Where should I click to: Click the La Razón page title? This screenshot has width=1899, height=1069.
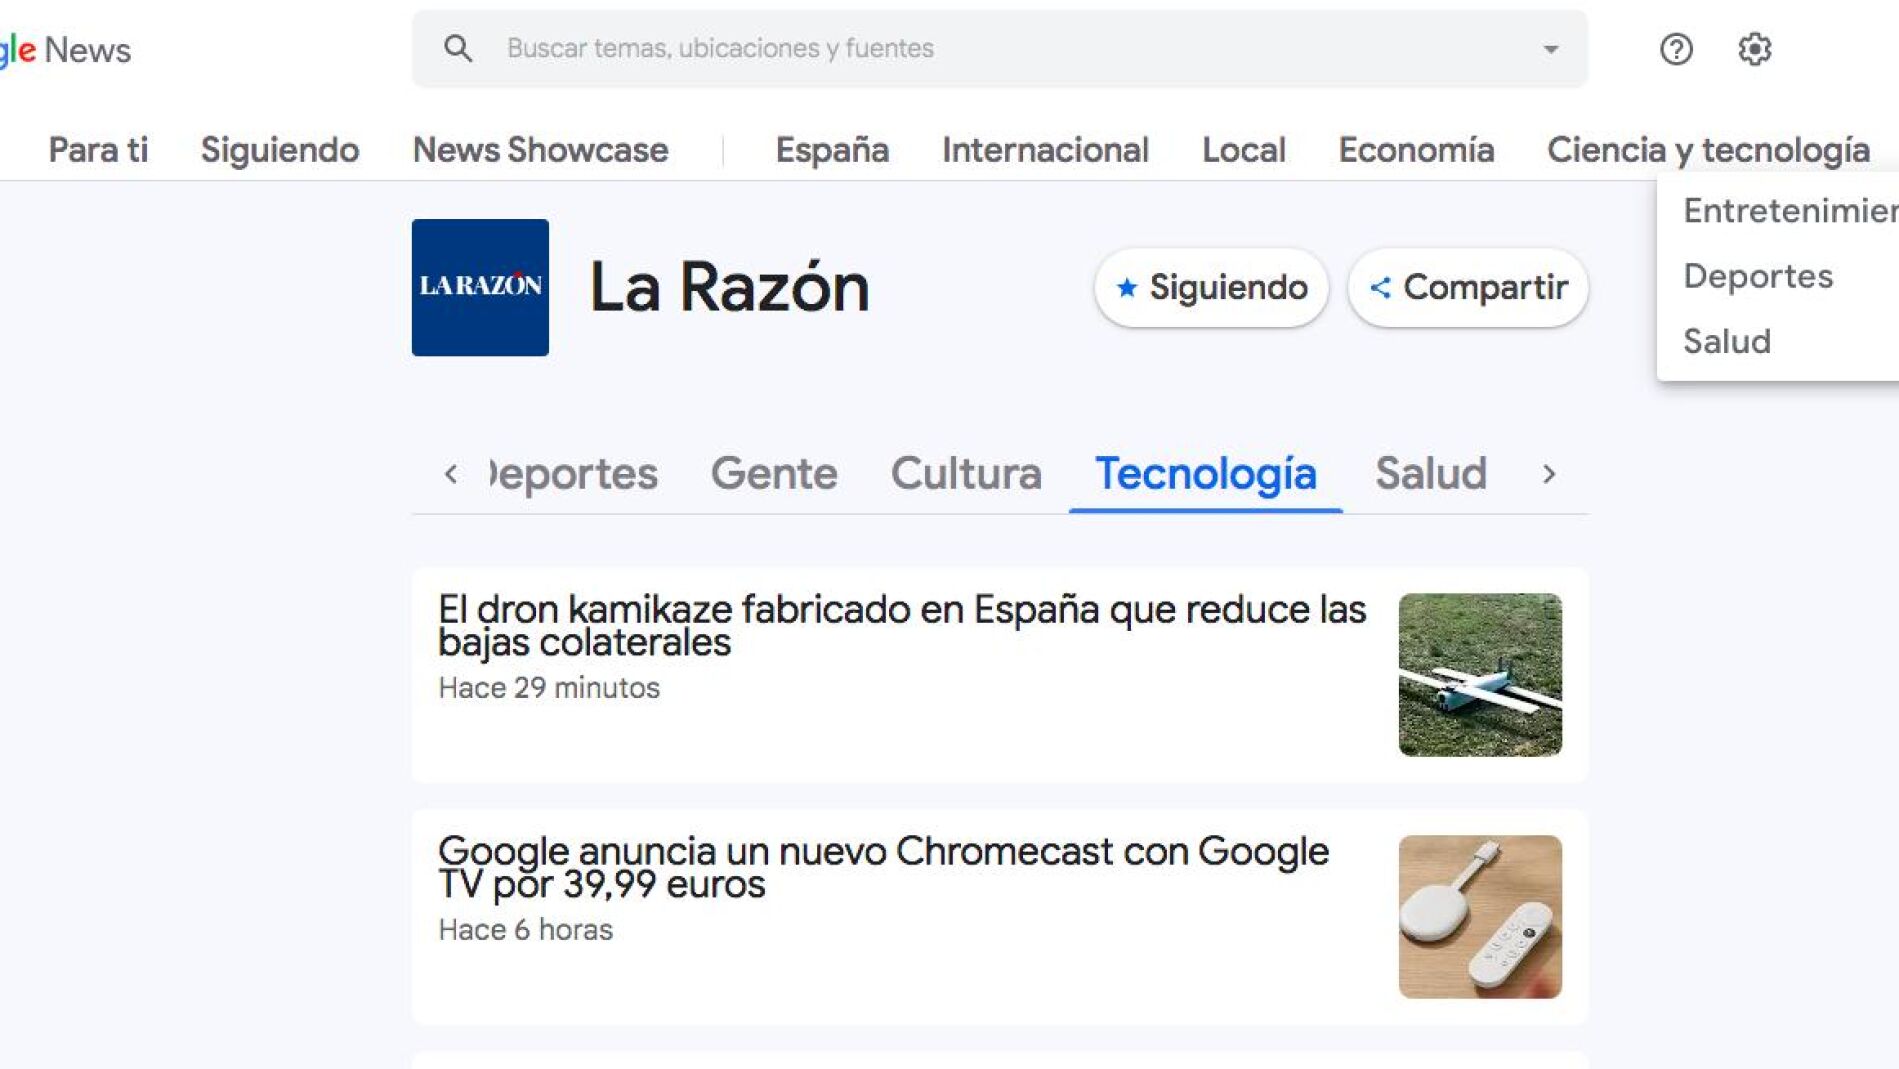point(729,288)
